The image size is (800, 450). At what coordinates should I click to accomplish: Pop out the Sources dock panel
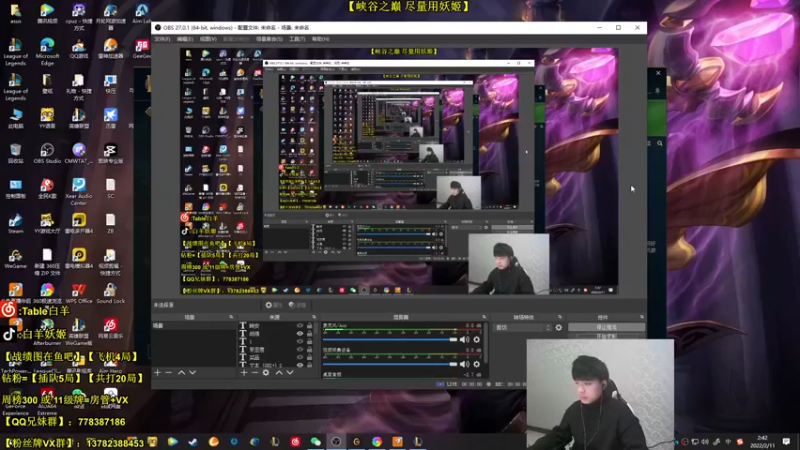pos(314,317)
